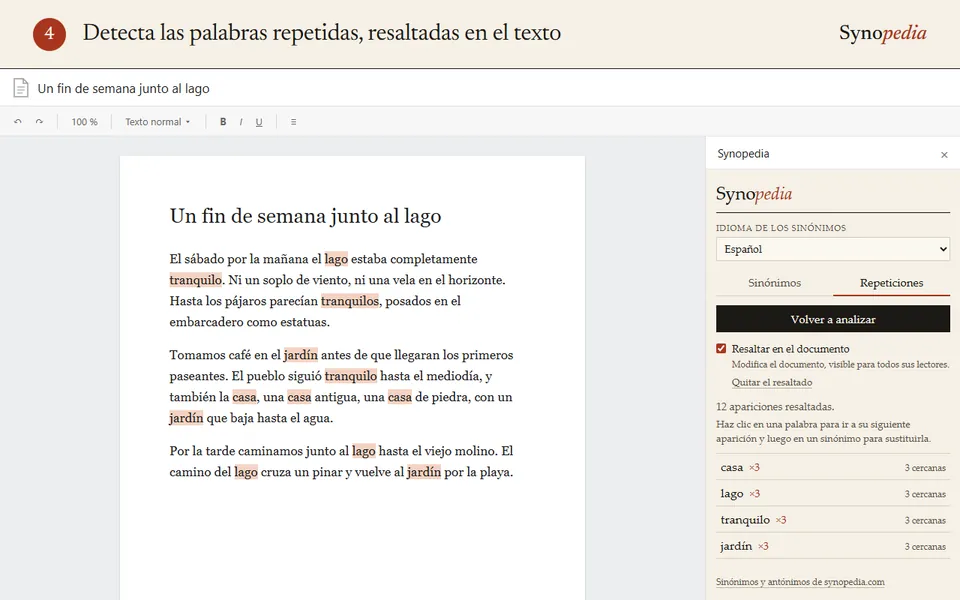Select the lago ×3 repetition row

(833, 493)
